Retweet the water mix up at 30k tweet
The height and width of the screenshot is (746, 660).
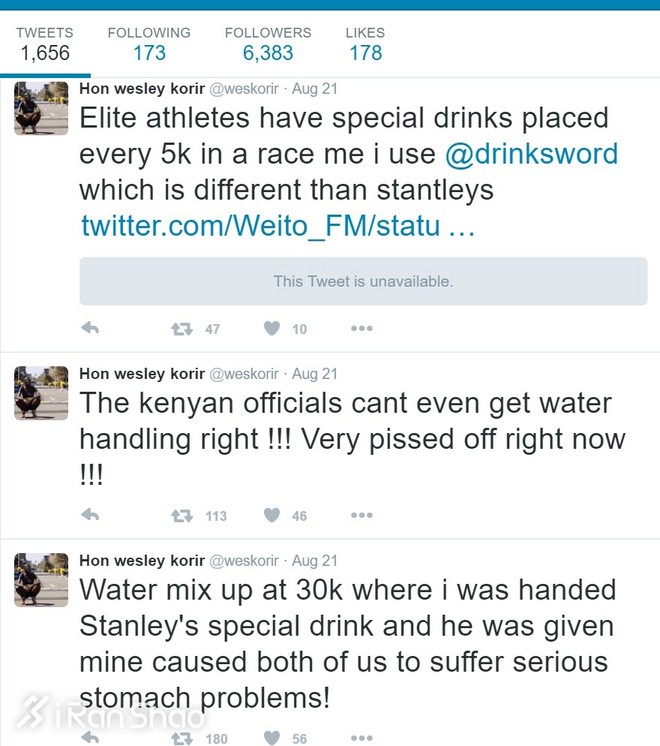[x=182, y=738]
